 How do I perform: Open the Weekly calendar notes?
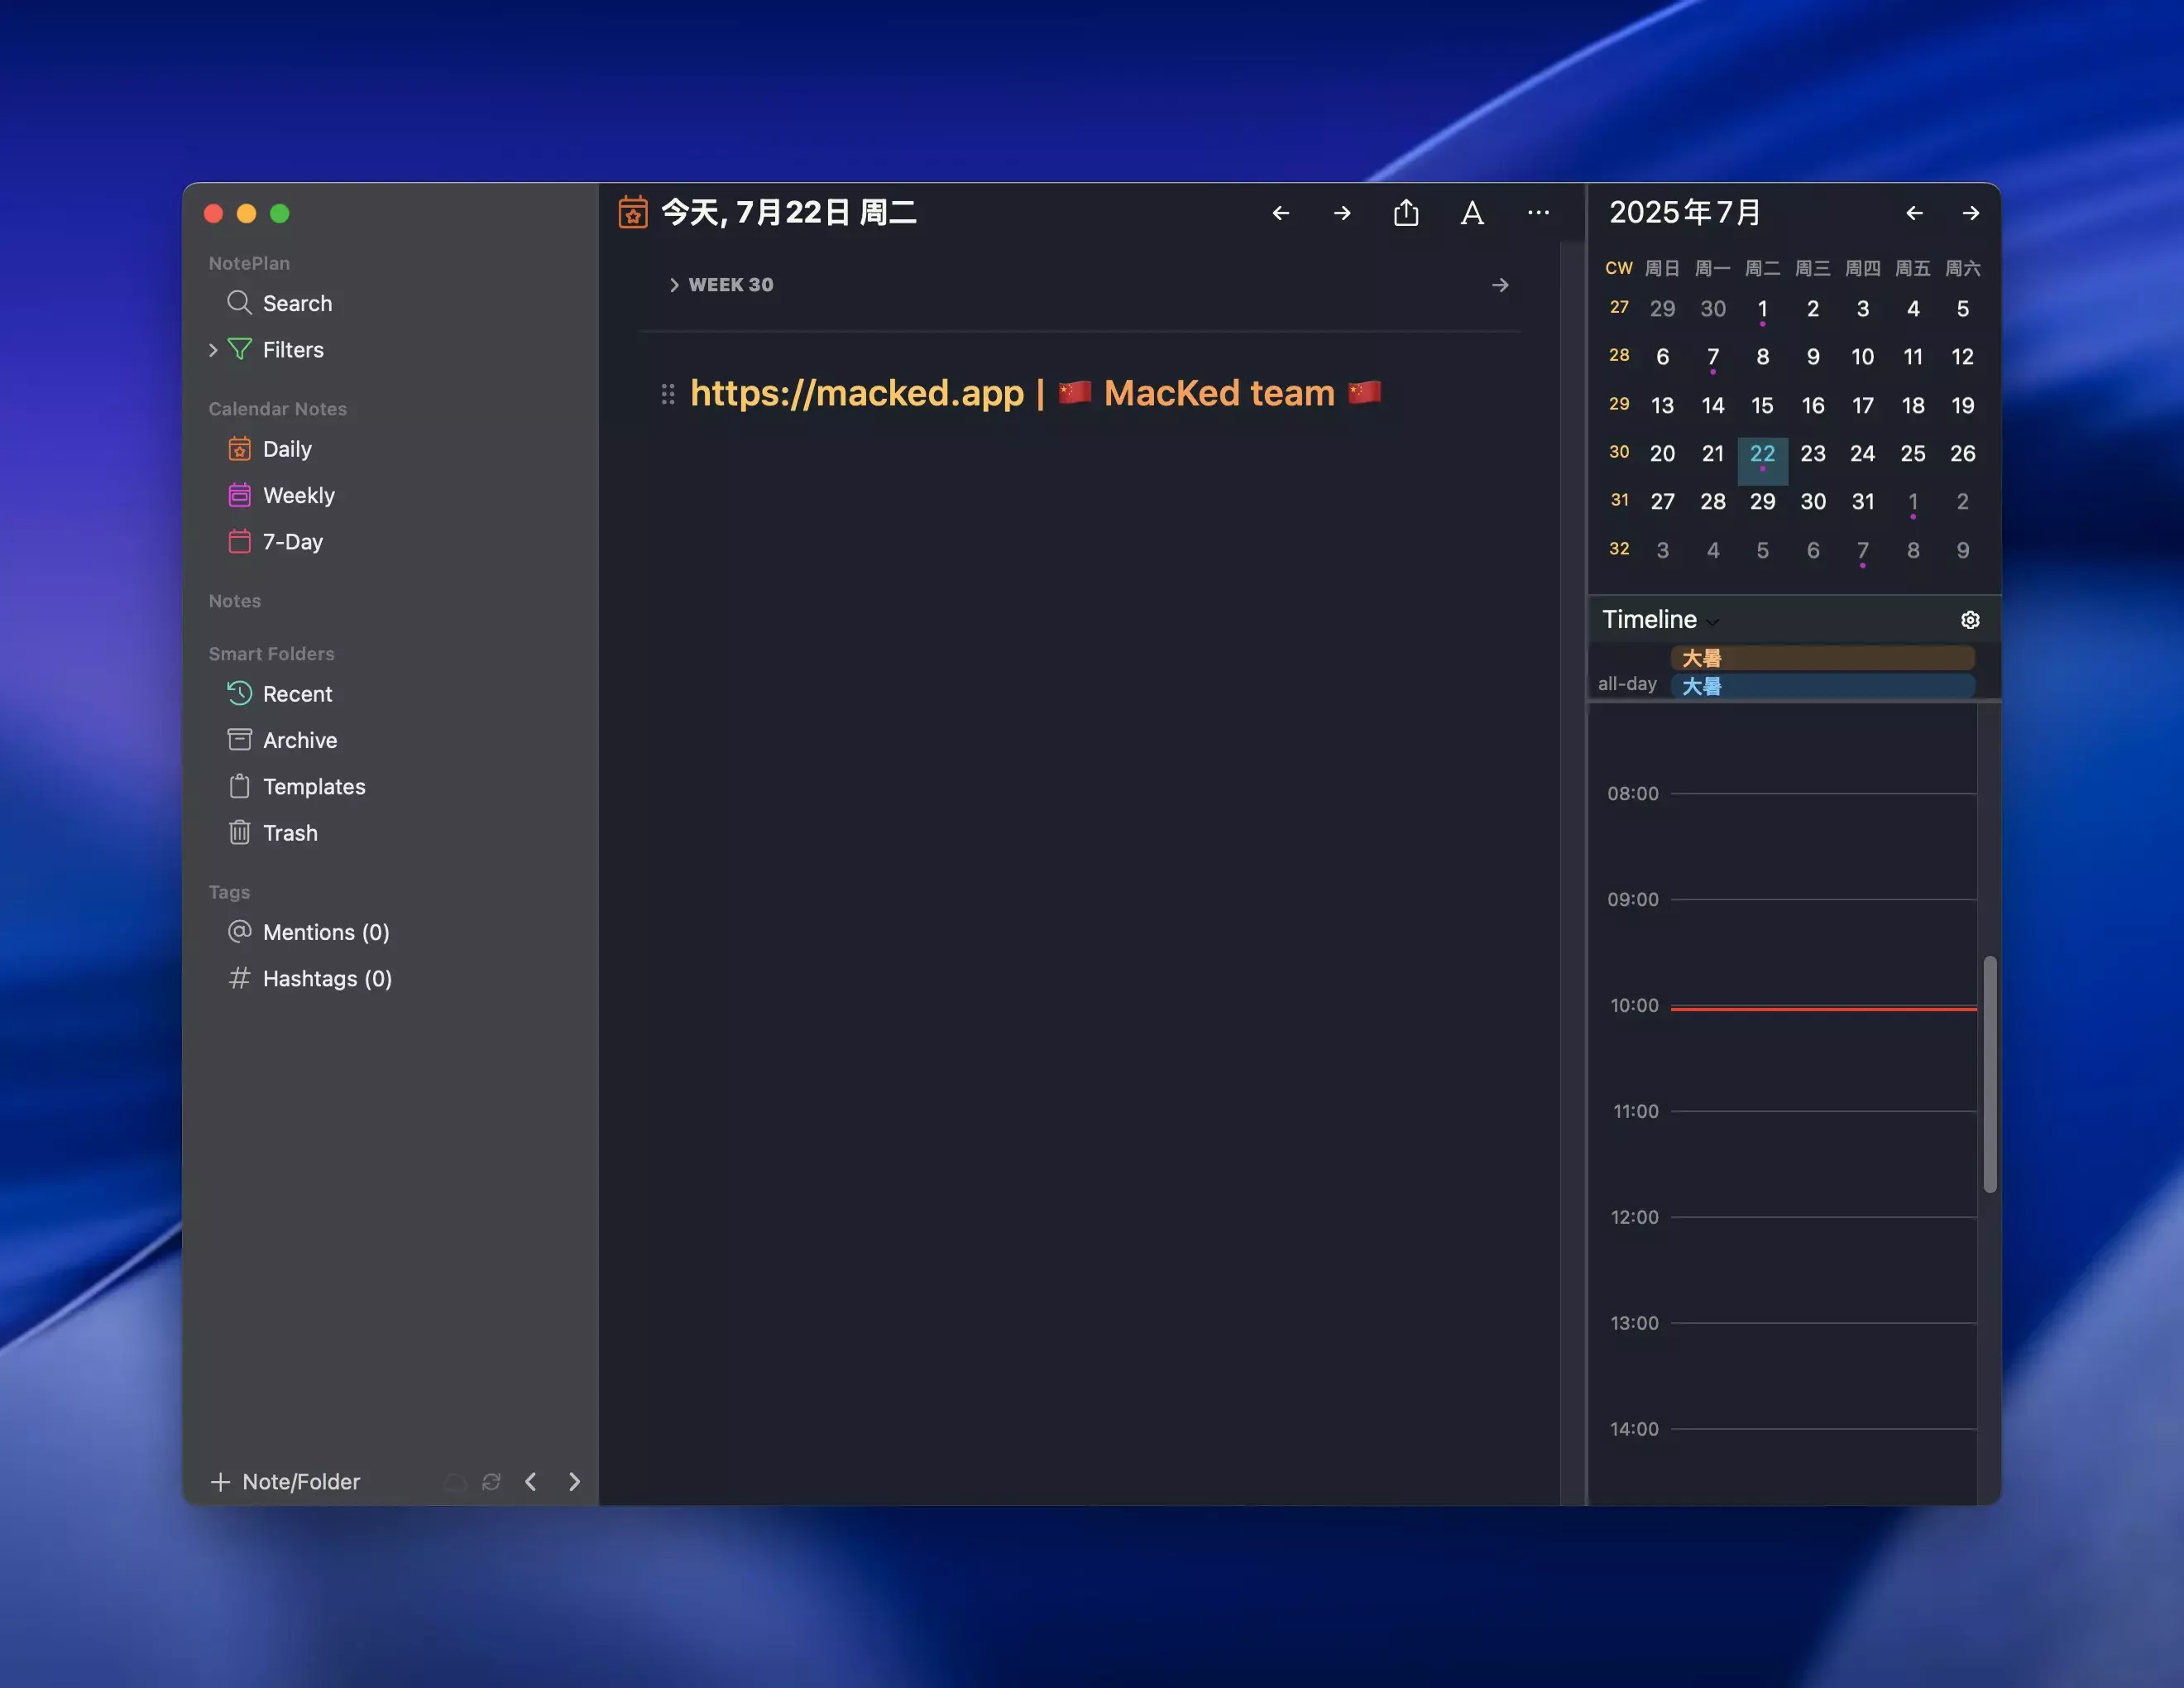(298, 495)
